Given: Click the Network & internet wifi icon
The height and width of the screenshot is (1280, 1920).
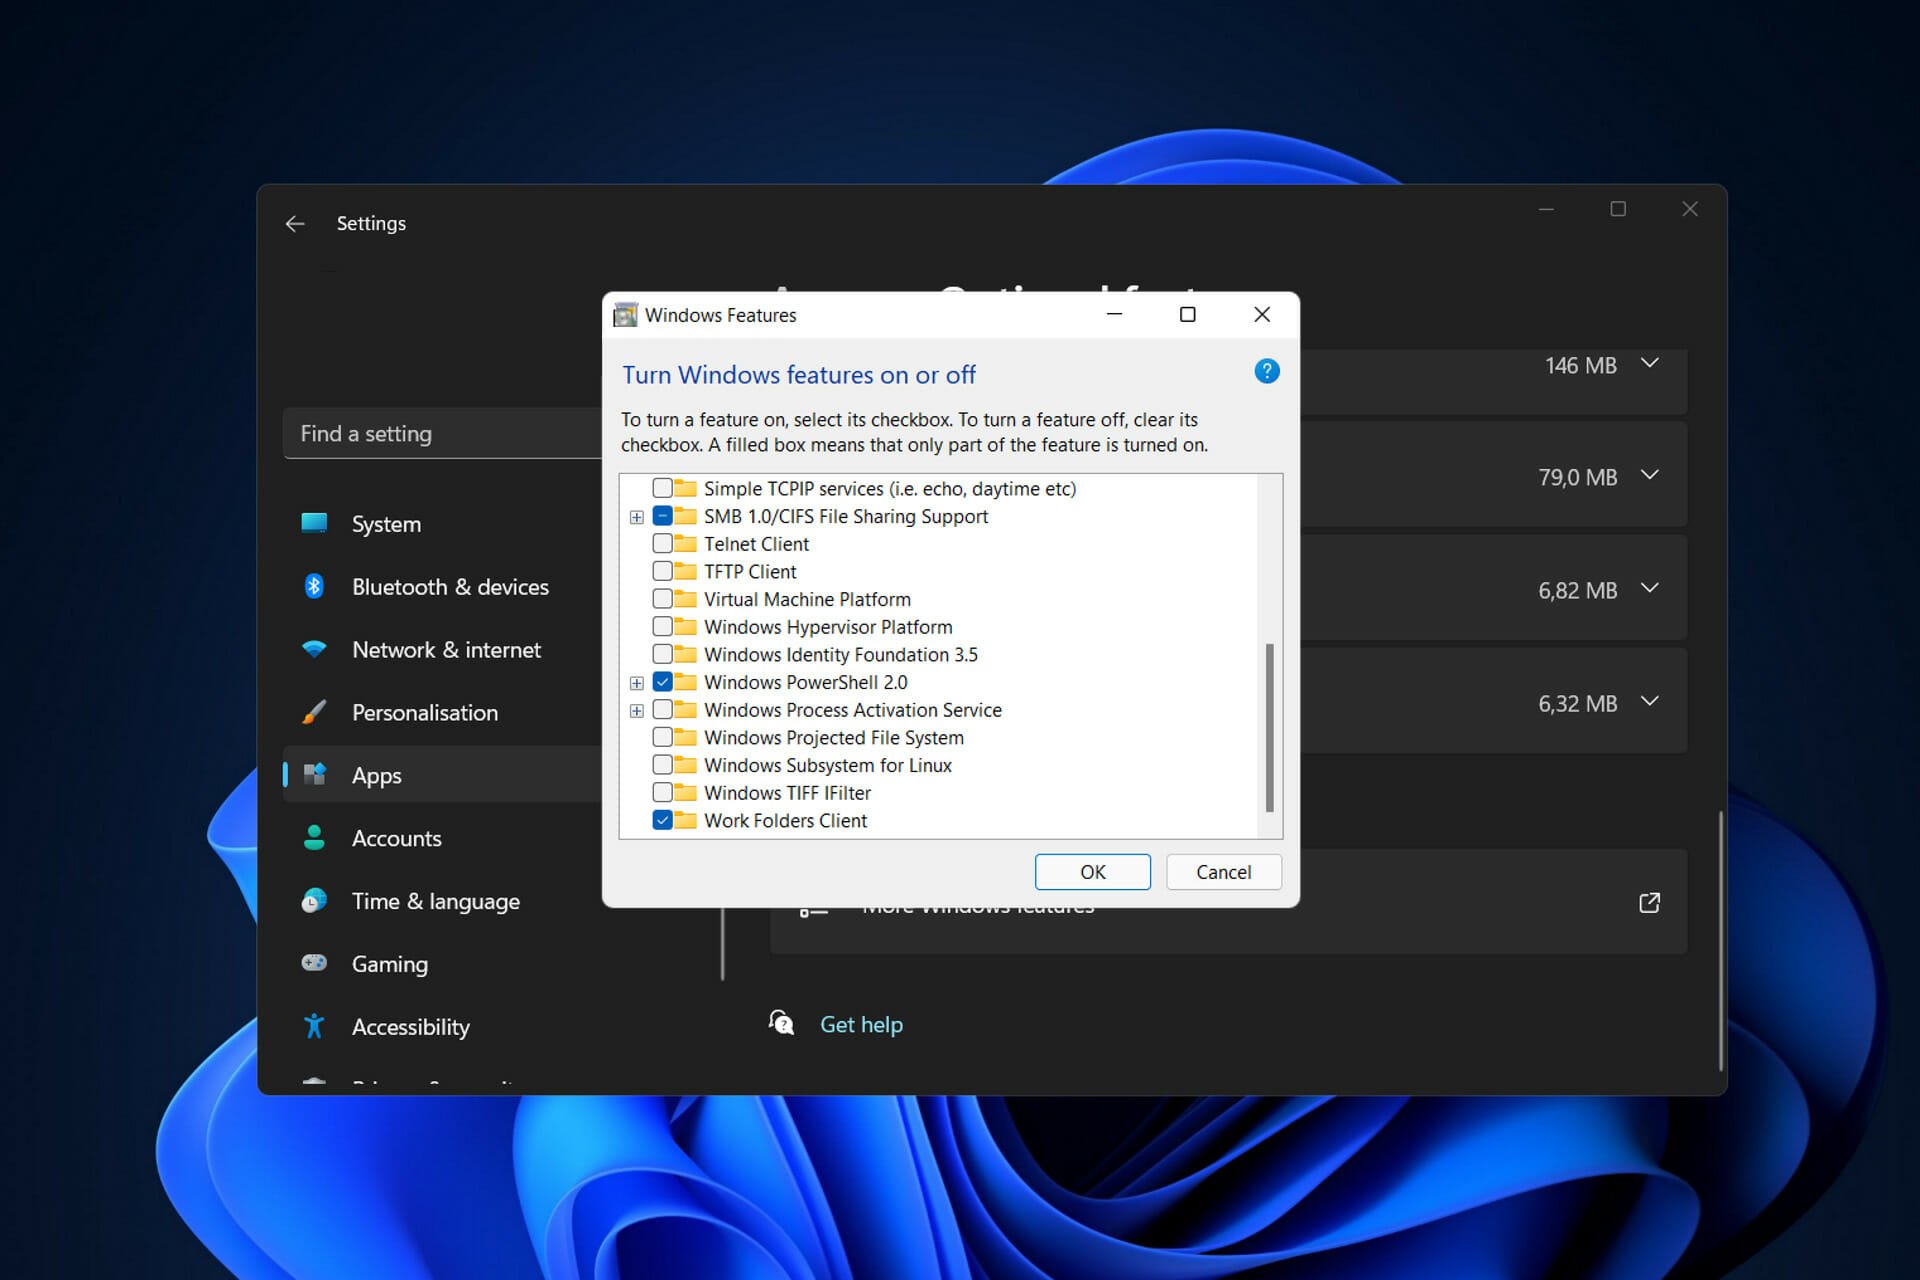Looking at the screenshot, I should click(x=314, y=649).
